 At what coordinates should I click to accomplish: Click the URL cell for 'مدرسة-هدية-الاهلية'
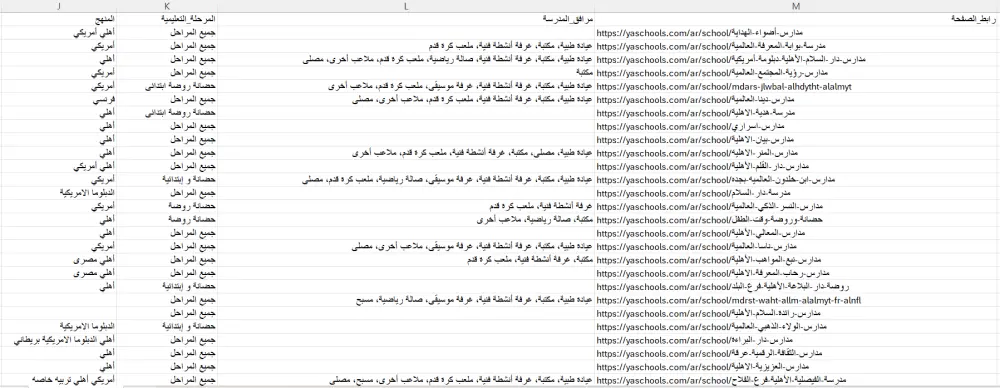[797, 113]
